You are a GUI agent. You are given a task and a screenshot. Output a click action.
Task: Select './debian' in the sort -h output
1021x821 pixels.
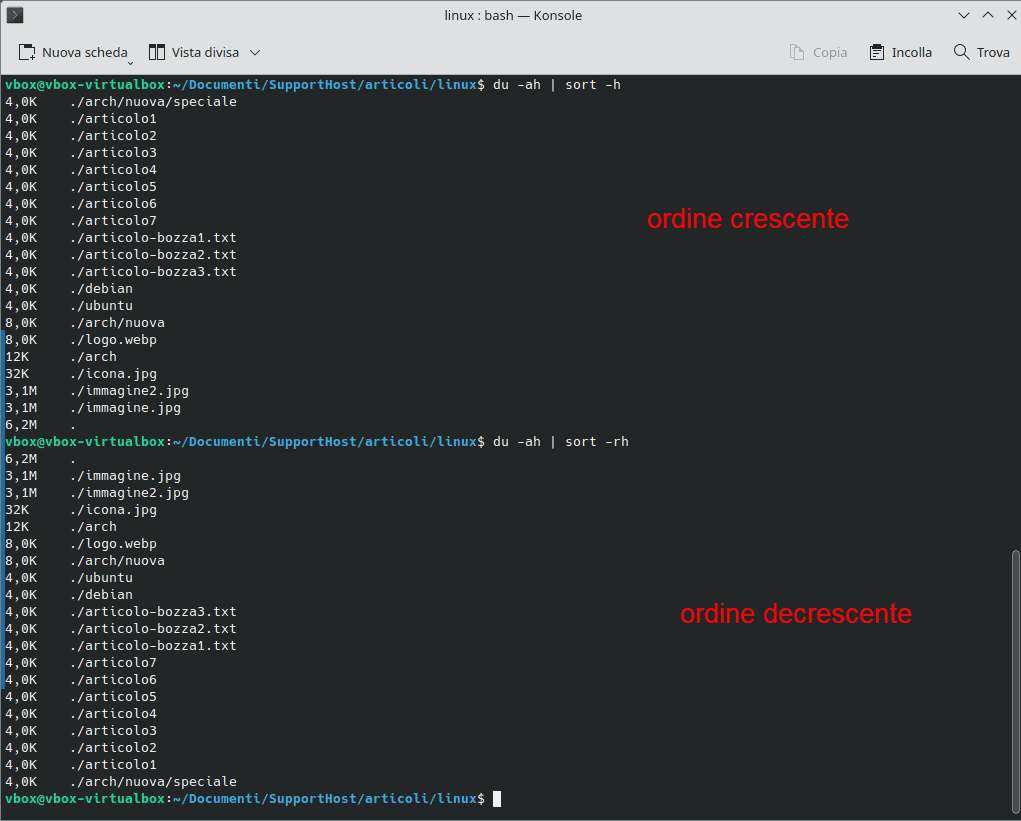101,288
